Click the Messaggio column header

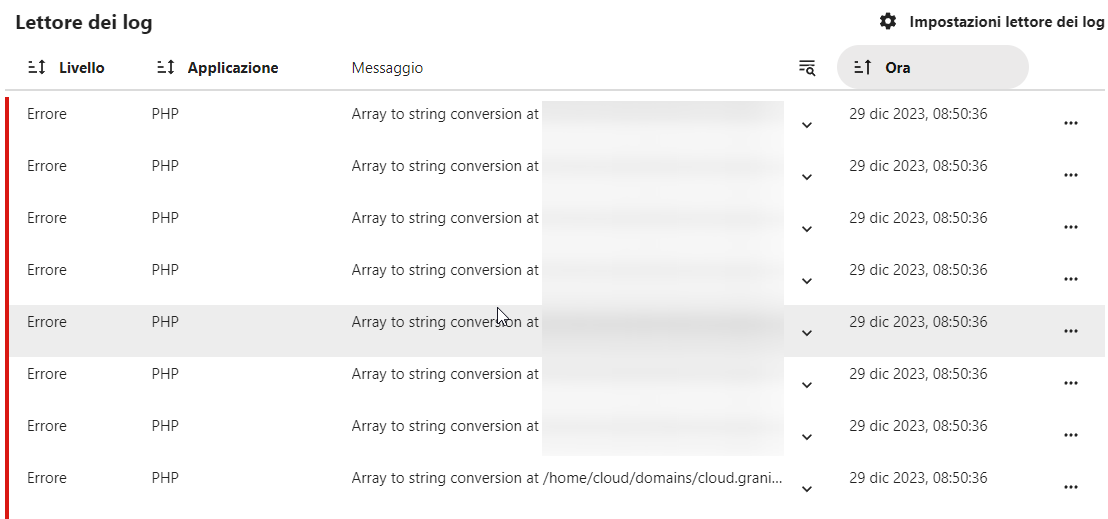tap(387, 68)
